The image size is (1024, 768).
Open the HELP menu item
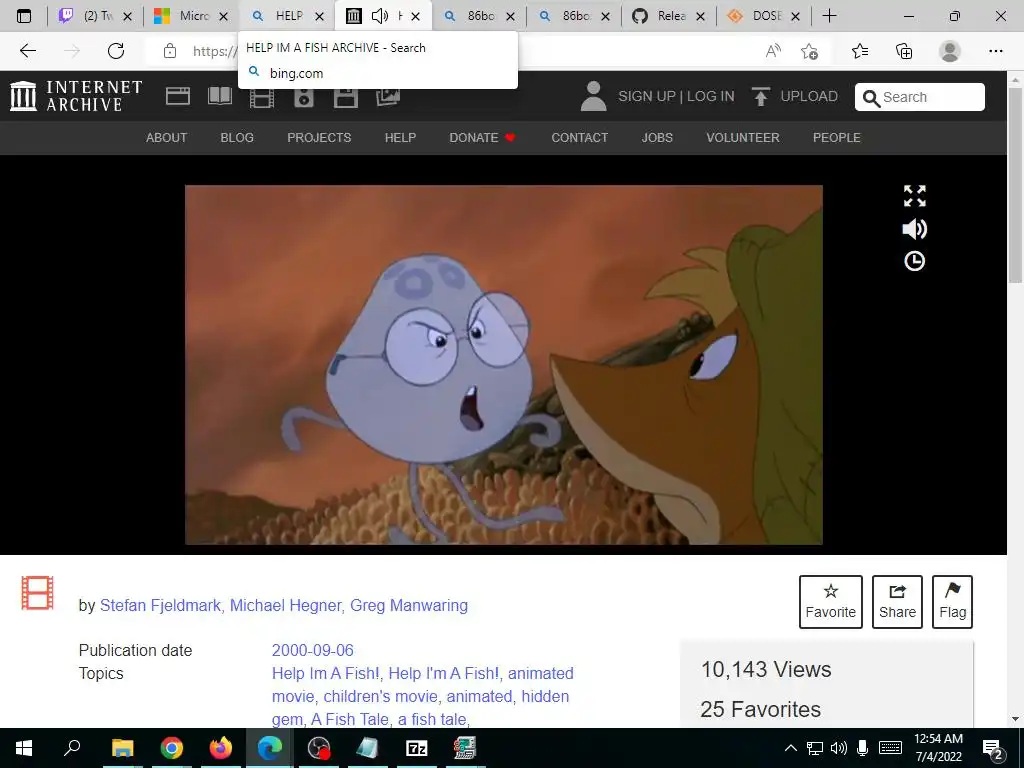(x=400, y=138)
